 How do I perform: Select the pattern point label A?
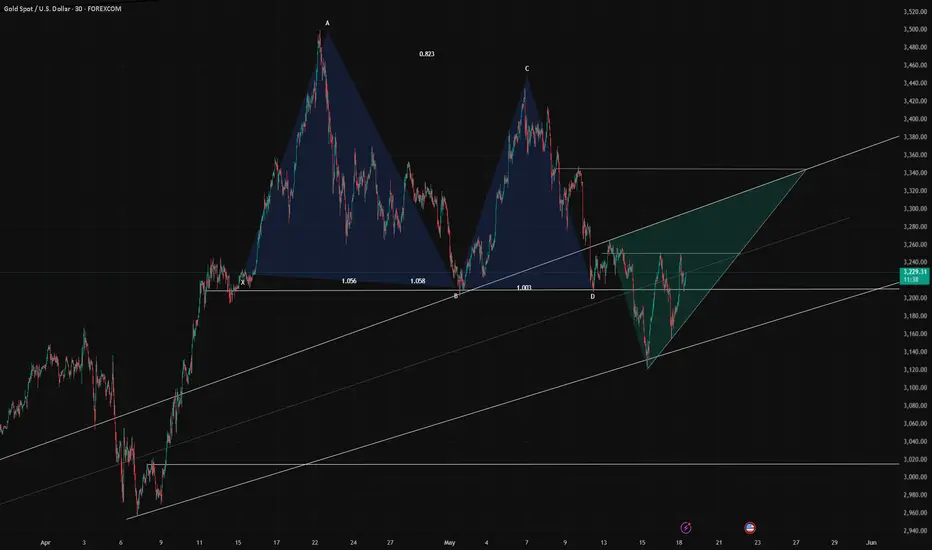[327, 23]
